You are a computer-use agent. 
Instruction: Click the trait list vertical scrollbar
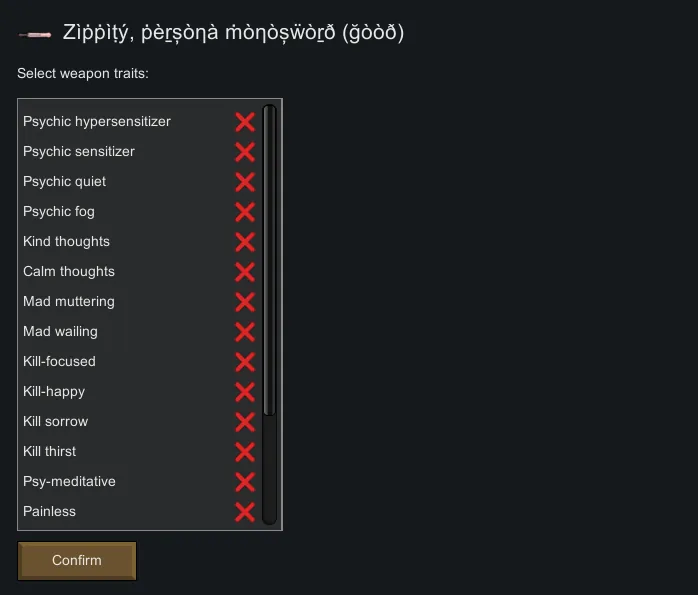tap(269, 260)
